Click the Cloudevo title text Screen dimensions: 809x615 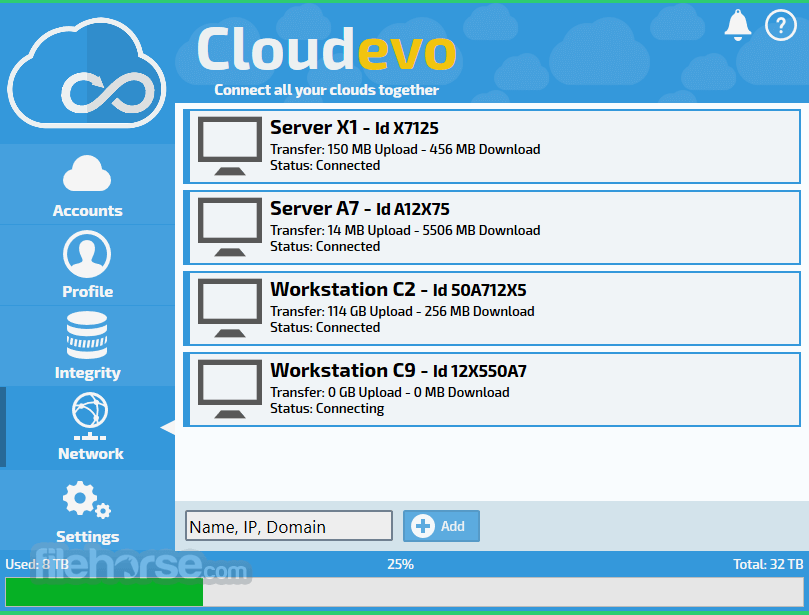click(327, 49)
